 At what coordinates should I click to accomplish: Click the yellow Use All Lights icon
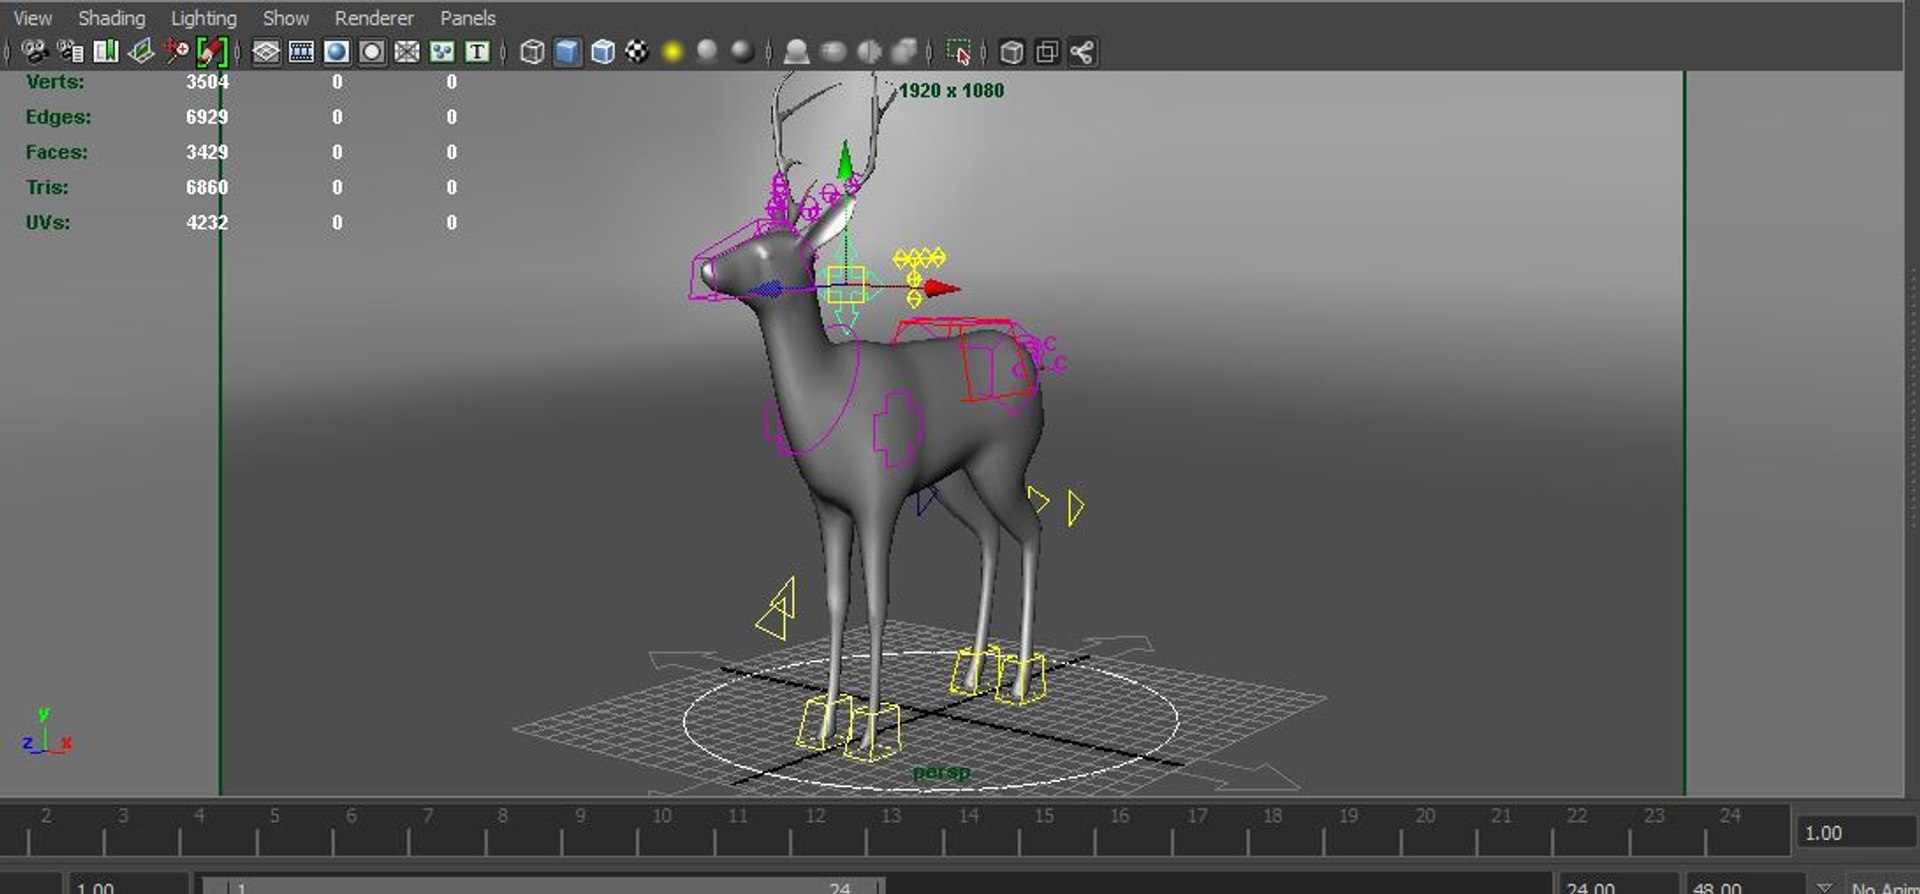pyautogui.click(x=672, y=52)
